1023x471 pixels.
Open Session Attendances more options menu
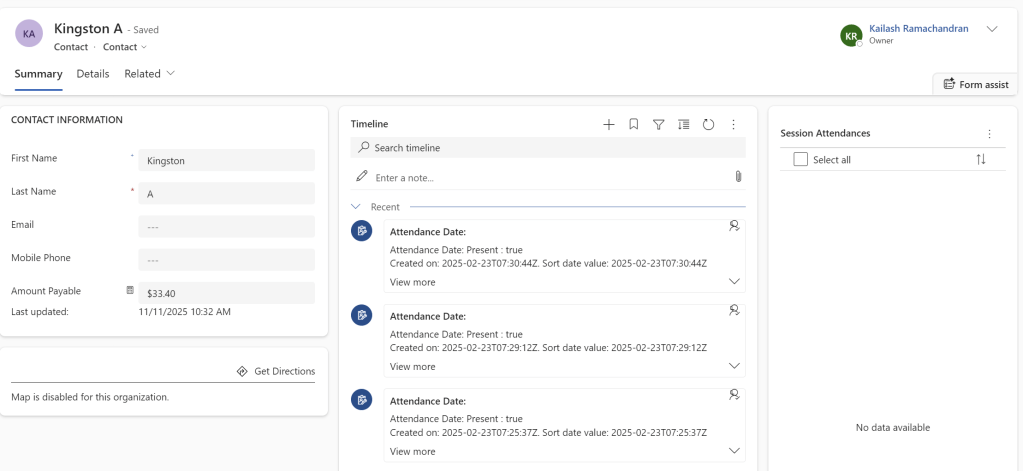[989, 134]
